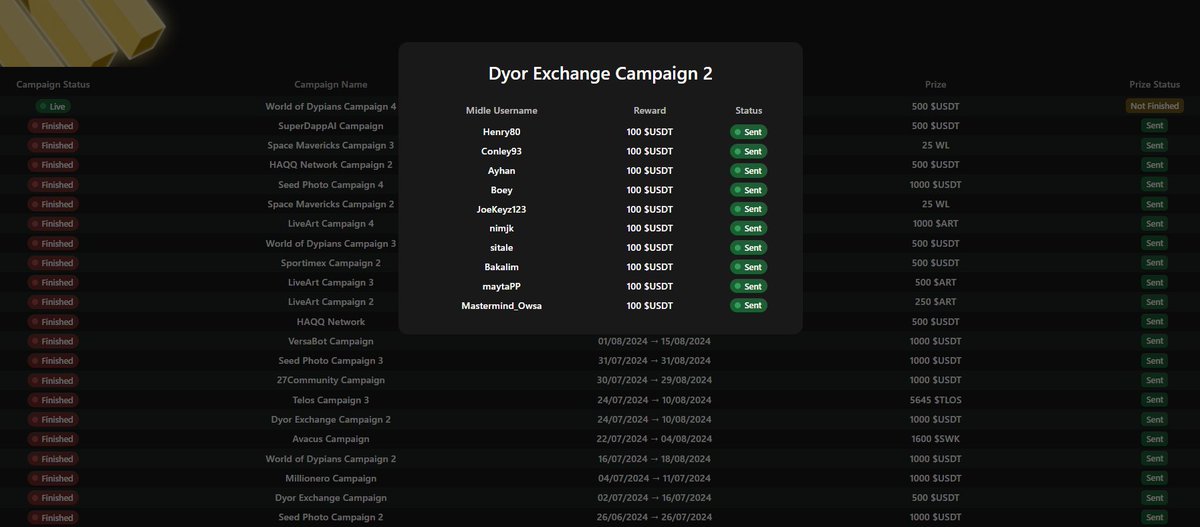Select username Mastermind_Owsa in the popup
This screenshot has width=1200, height=527.
(502, 305)
